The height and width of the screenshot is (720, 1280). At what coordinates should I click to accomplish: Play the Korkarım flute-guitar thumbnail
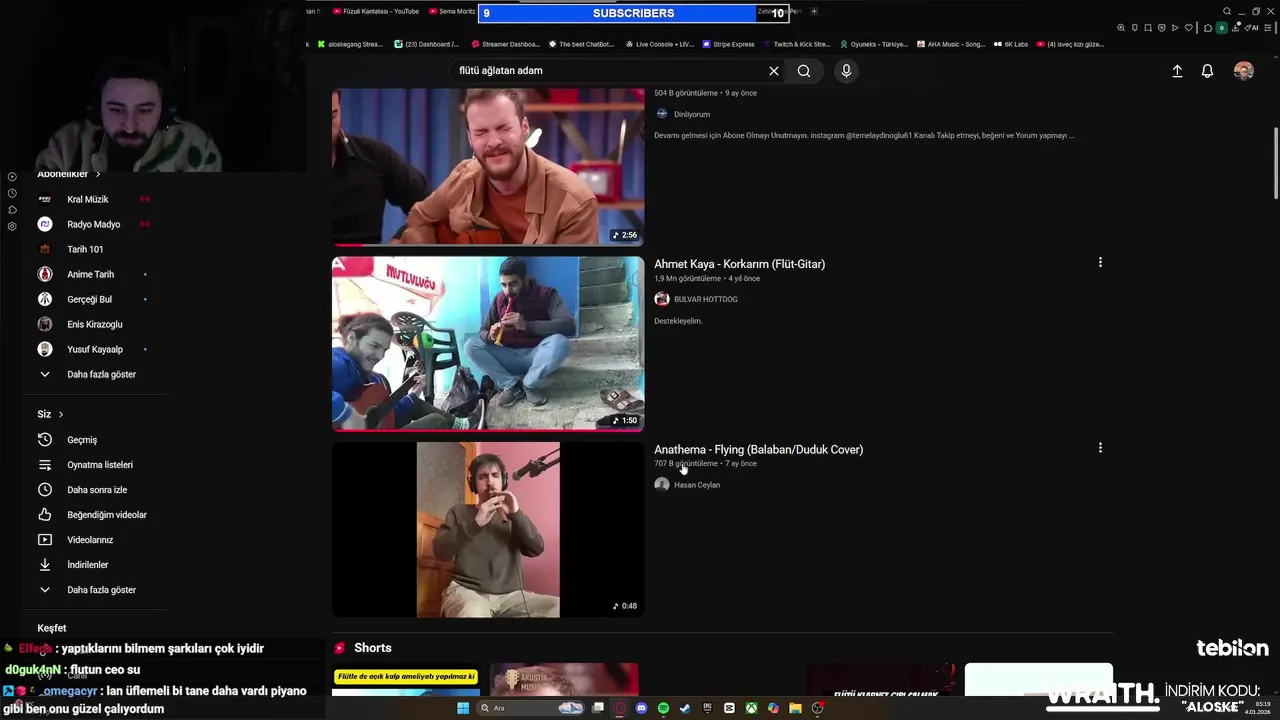pos(488,344)
